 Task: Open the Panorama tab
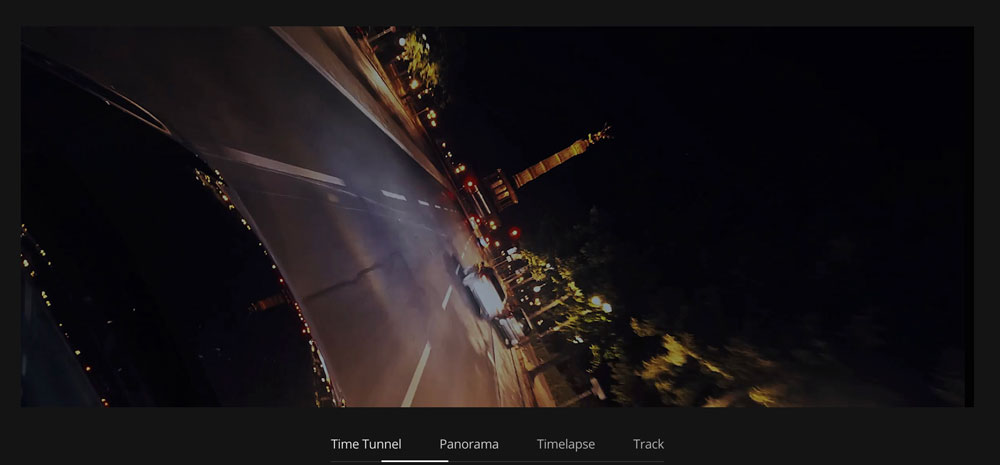tap(468, 444)
